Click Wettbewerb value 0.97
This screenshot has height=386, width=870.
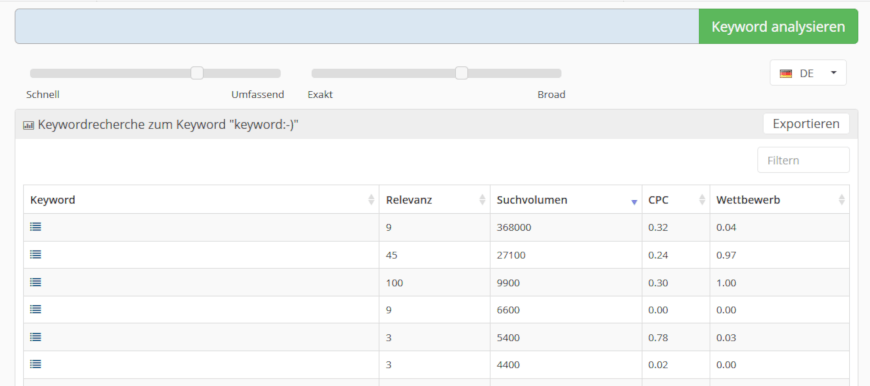726,255
